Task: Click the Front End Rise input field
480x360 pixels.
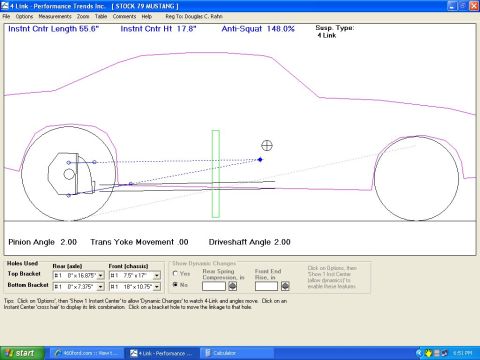Action: [x=266, y=286]
